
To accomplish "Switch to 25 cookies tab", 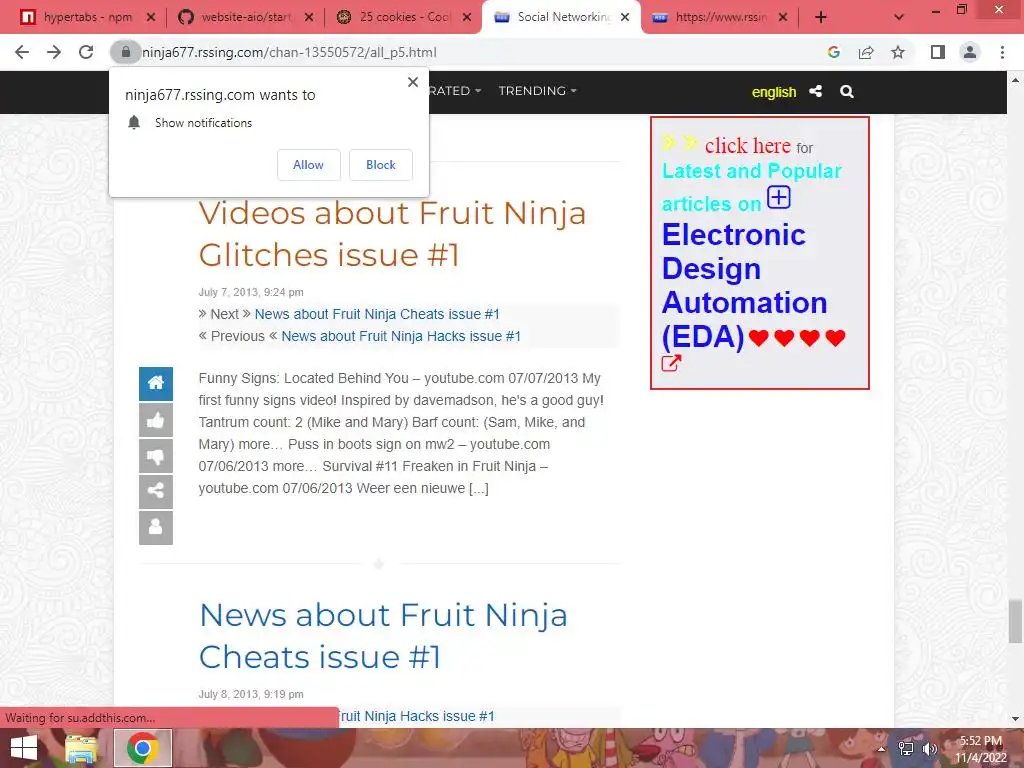I will (405, 18).
